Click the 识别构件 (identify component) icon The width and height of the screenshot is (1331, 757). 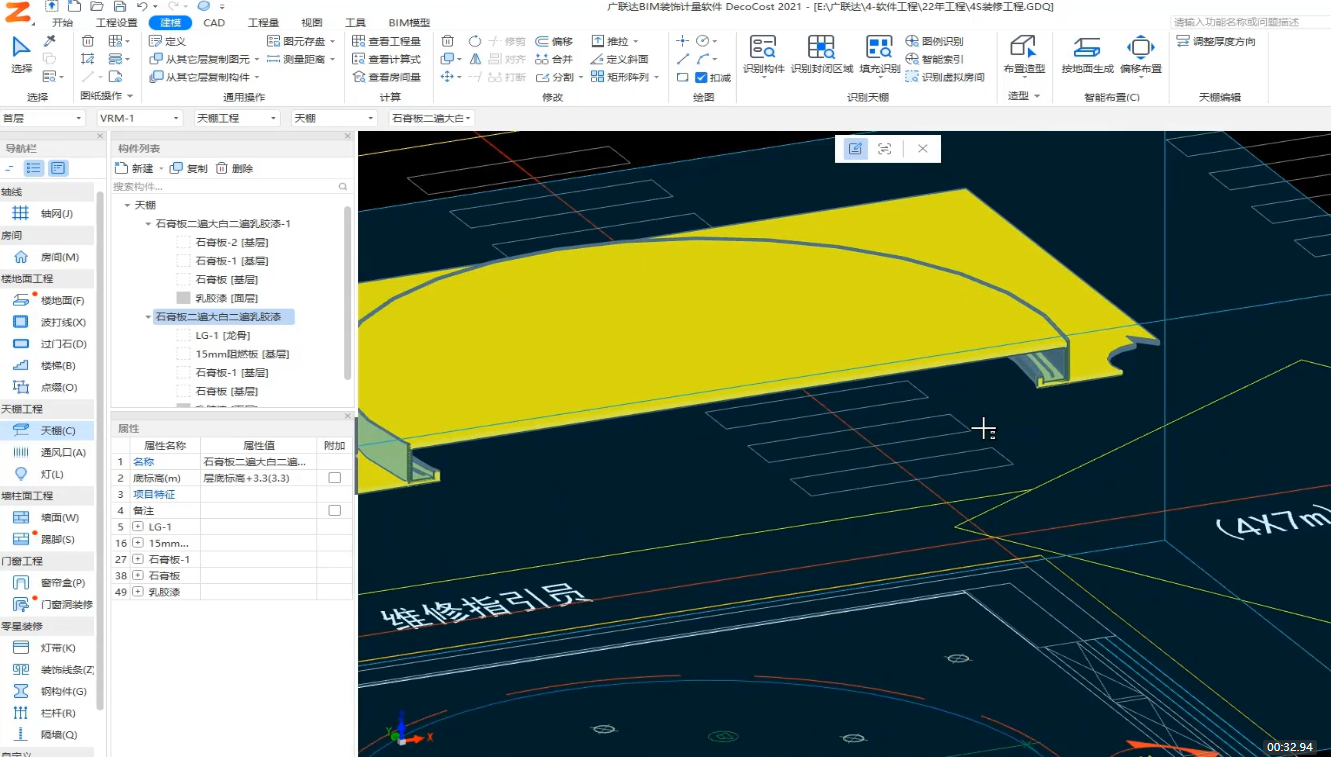pos(763,48)
